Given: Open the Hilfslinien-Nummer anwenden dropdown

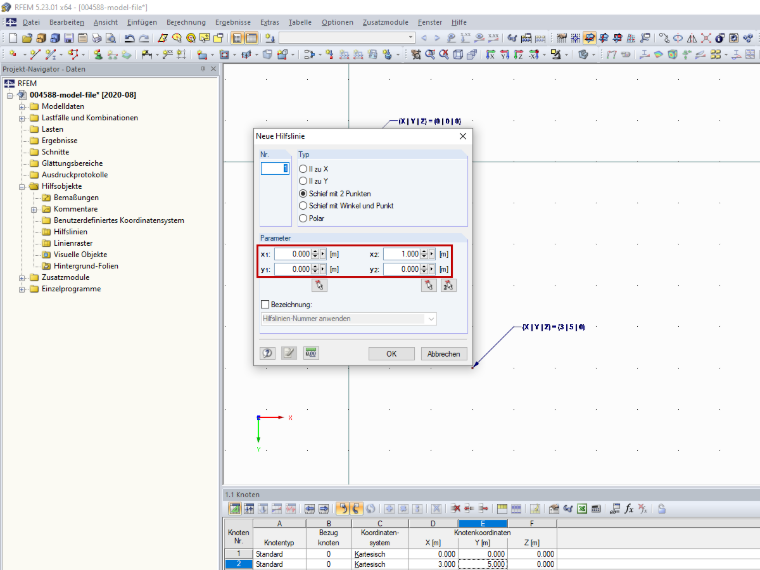Looking at the screenshot, I should pyautogui.click(x=430, y=319).
